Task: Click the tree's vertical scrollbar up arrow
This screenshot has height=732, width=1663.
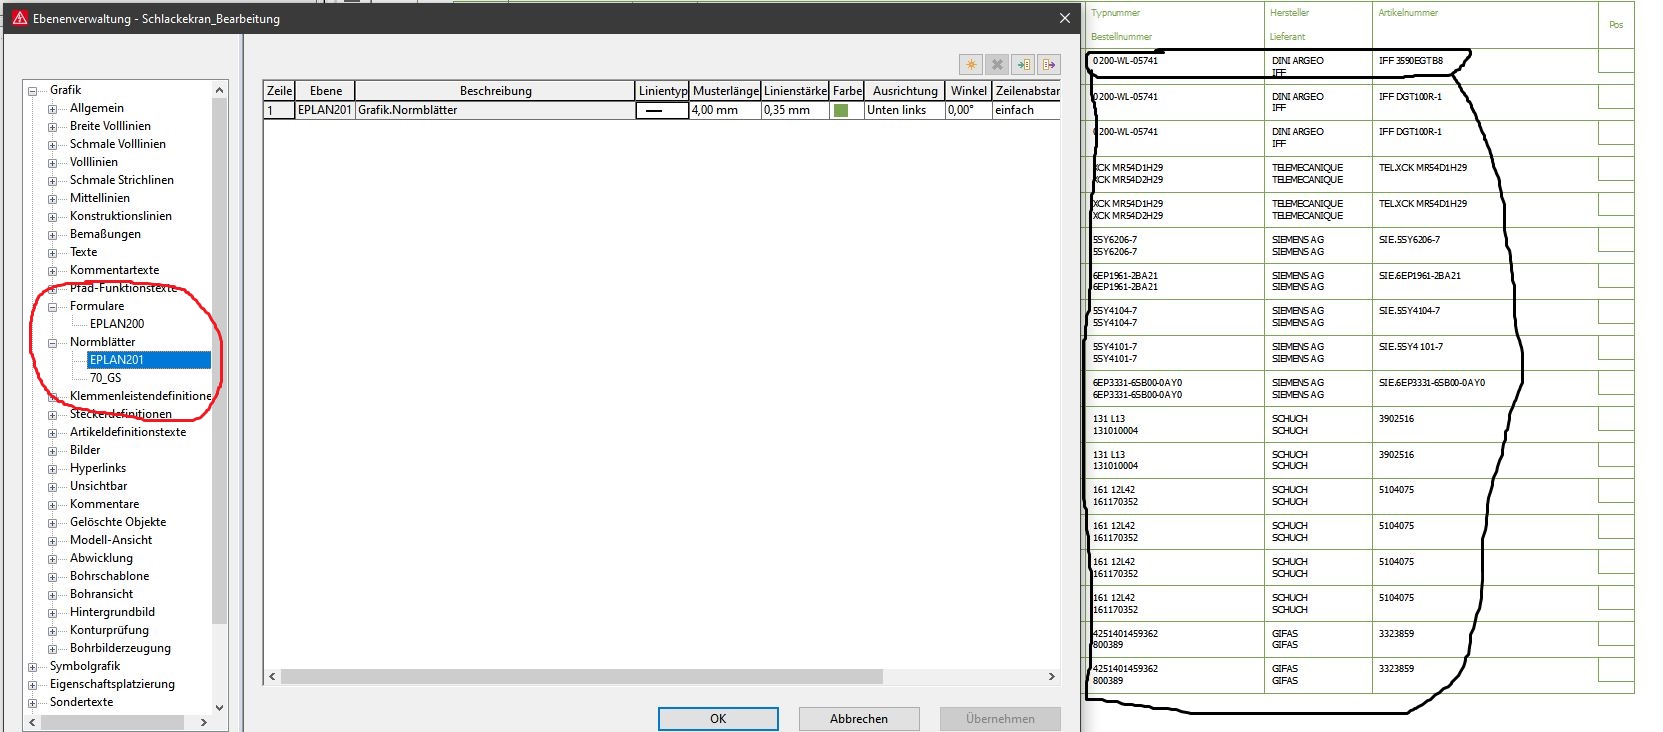Action: click(x=220, y=90)
